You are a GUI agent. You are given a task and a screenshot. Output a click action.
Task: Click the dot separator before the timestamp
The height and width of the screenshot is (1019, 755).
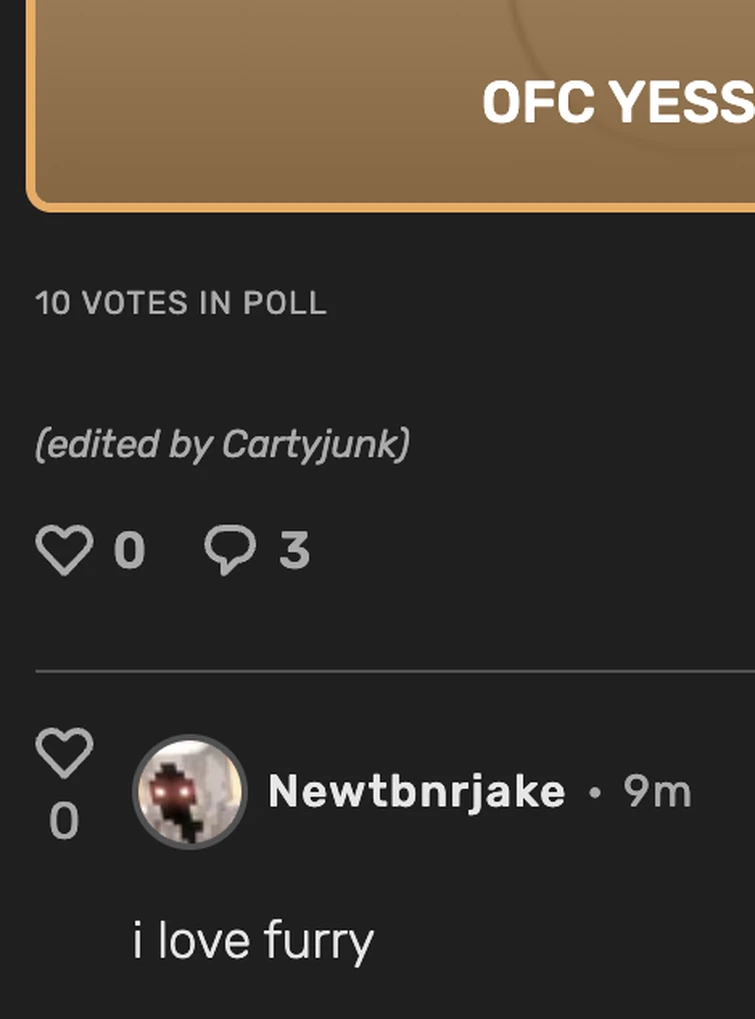(x=595, y=793)
